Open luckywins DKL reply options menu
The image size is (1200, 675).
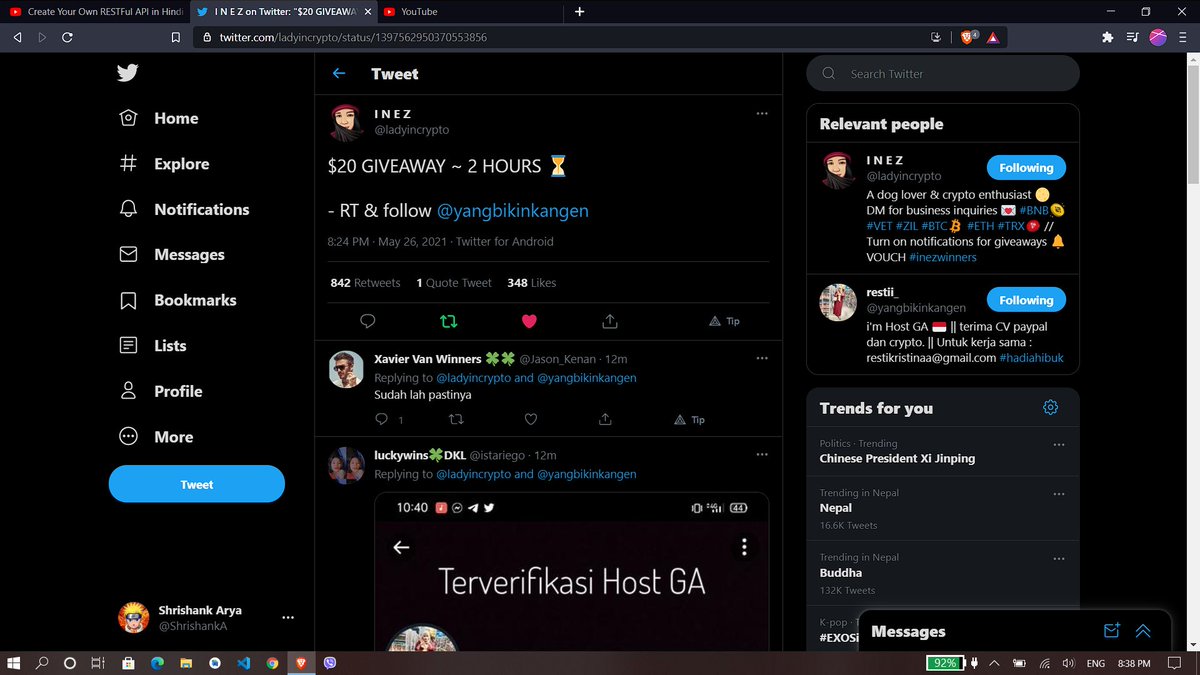(762, 455)
